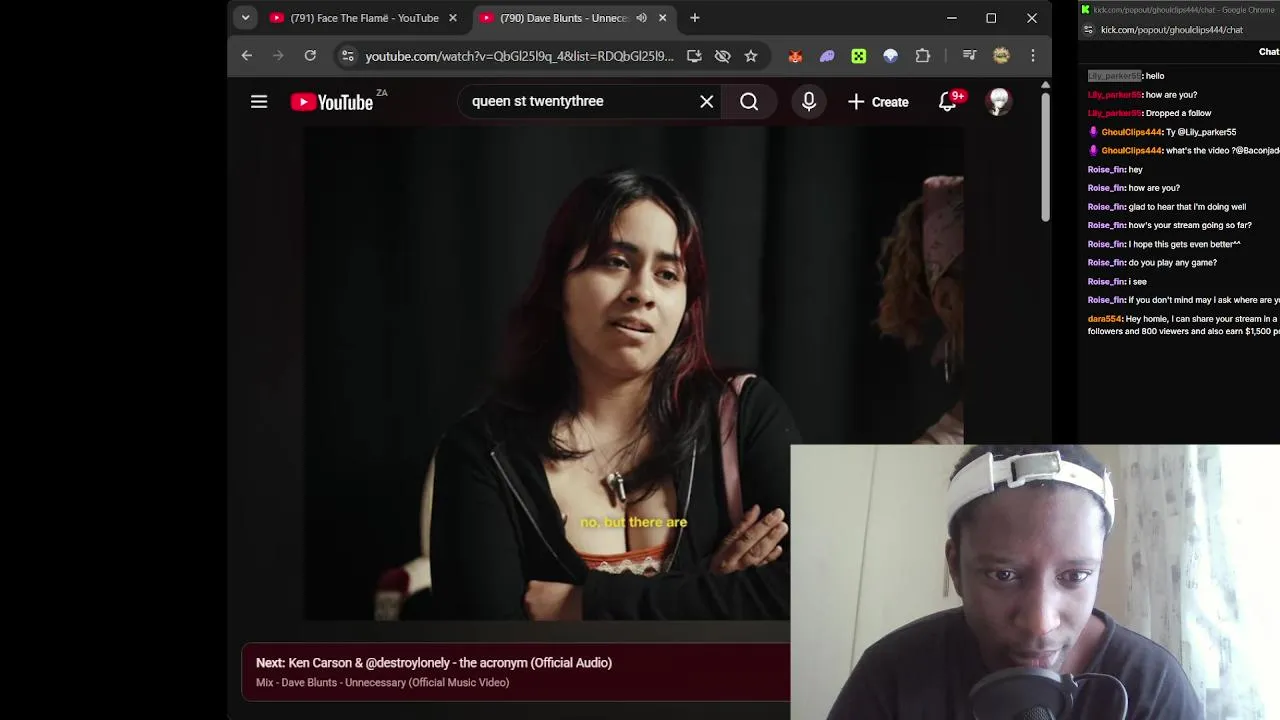Mute the Dave Blunts tab audio
The image size is (1280, 720).
641,18
